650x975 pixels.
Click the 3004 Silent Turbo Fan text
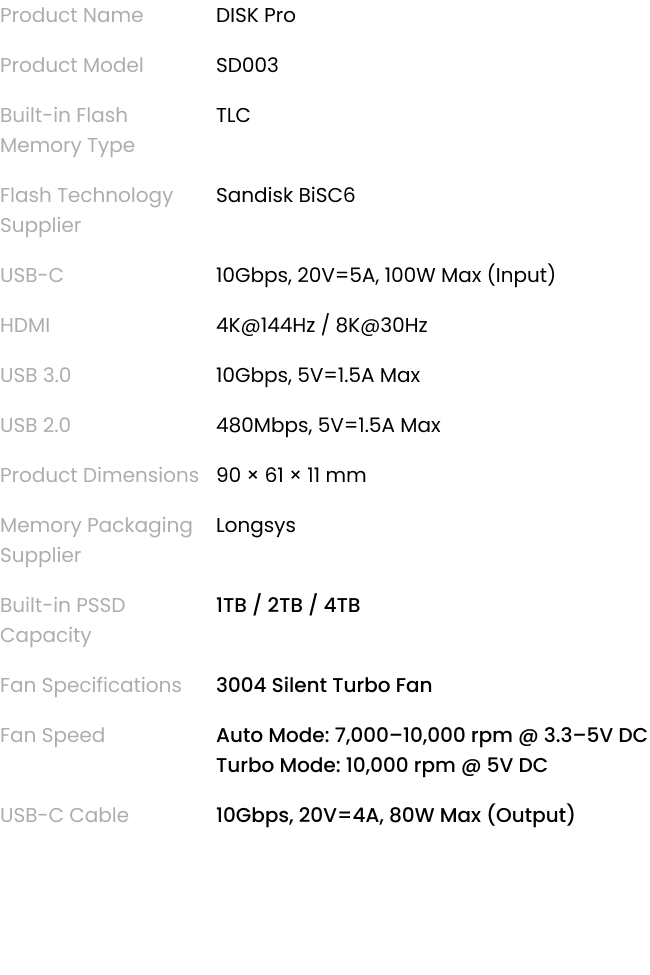(x=324, y=685)
